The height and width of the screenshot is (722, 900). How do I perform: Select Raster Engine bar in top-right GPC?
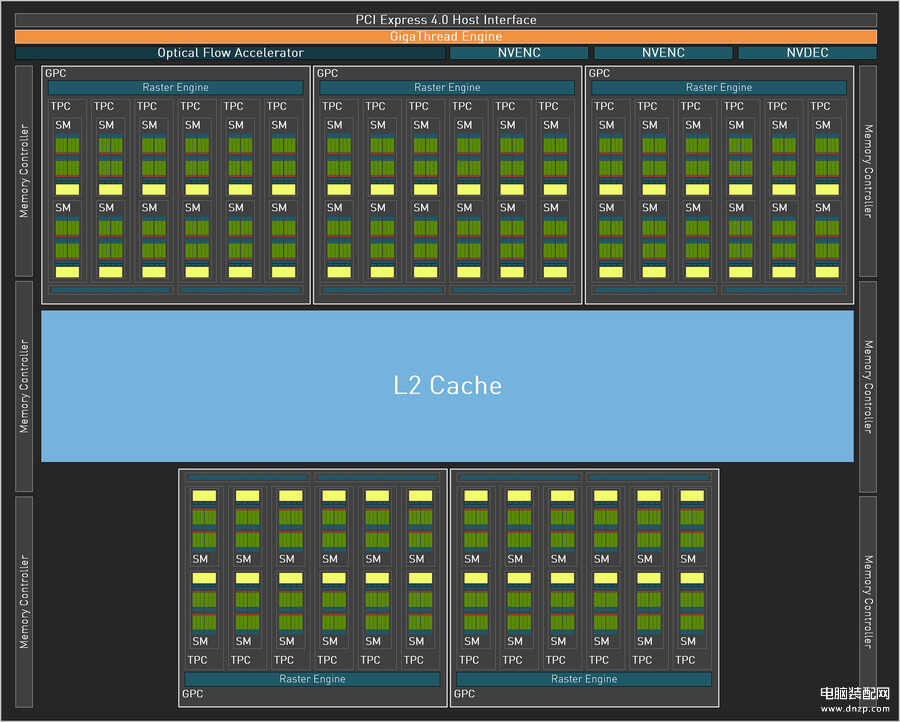(x=719, y=87)
